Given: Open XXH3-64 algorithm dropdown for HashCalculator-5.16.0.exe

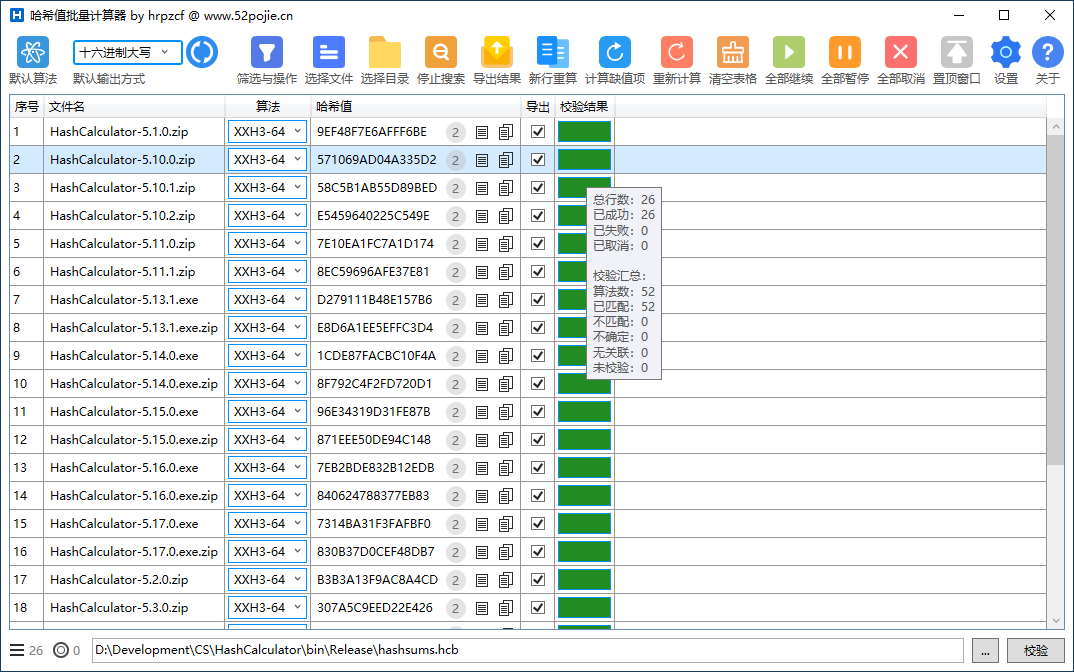Looking at the screenshot, I should [x=267, y=468].
